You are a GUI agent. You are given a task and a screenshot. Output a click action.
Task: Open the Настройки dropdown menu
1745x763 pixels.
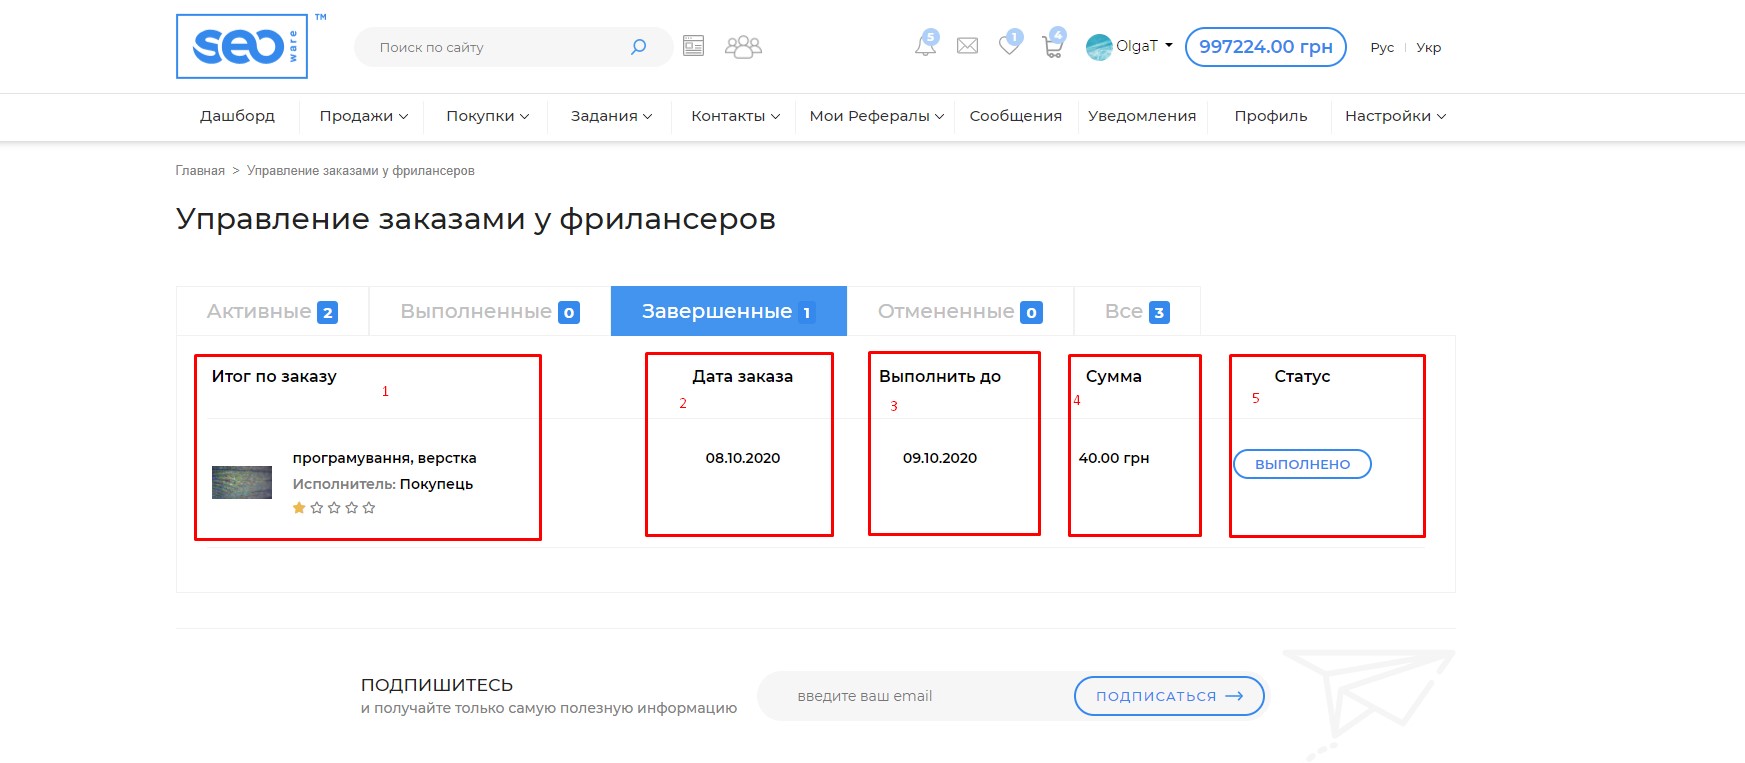click(1394, 116)
